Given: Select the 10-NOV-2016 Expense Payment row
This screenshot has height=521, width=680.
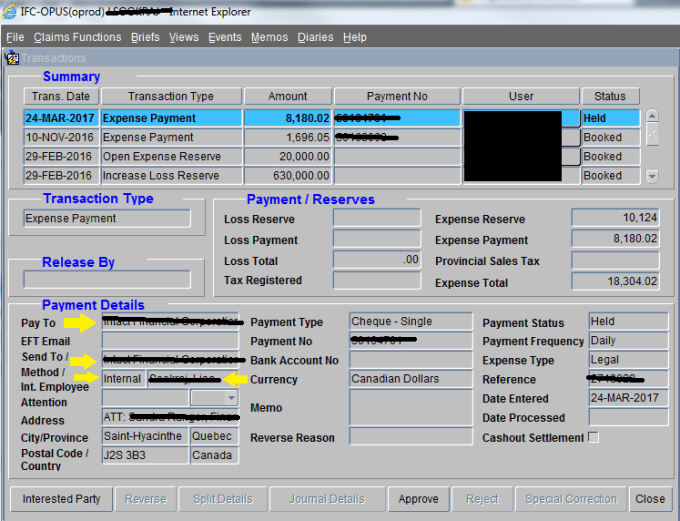Looking at the screenshot, I should [x=170, y=137].
